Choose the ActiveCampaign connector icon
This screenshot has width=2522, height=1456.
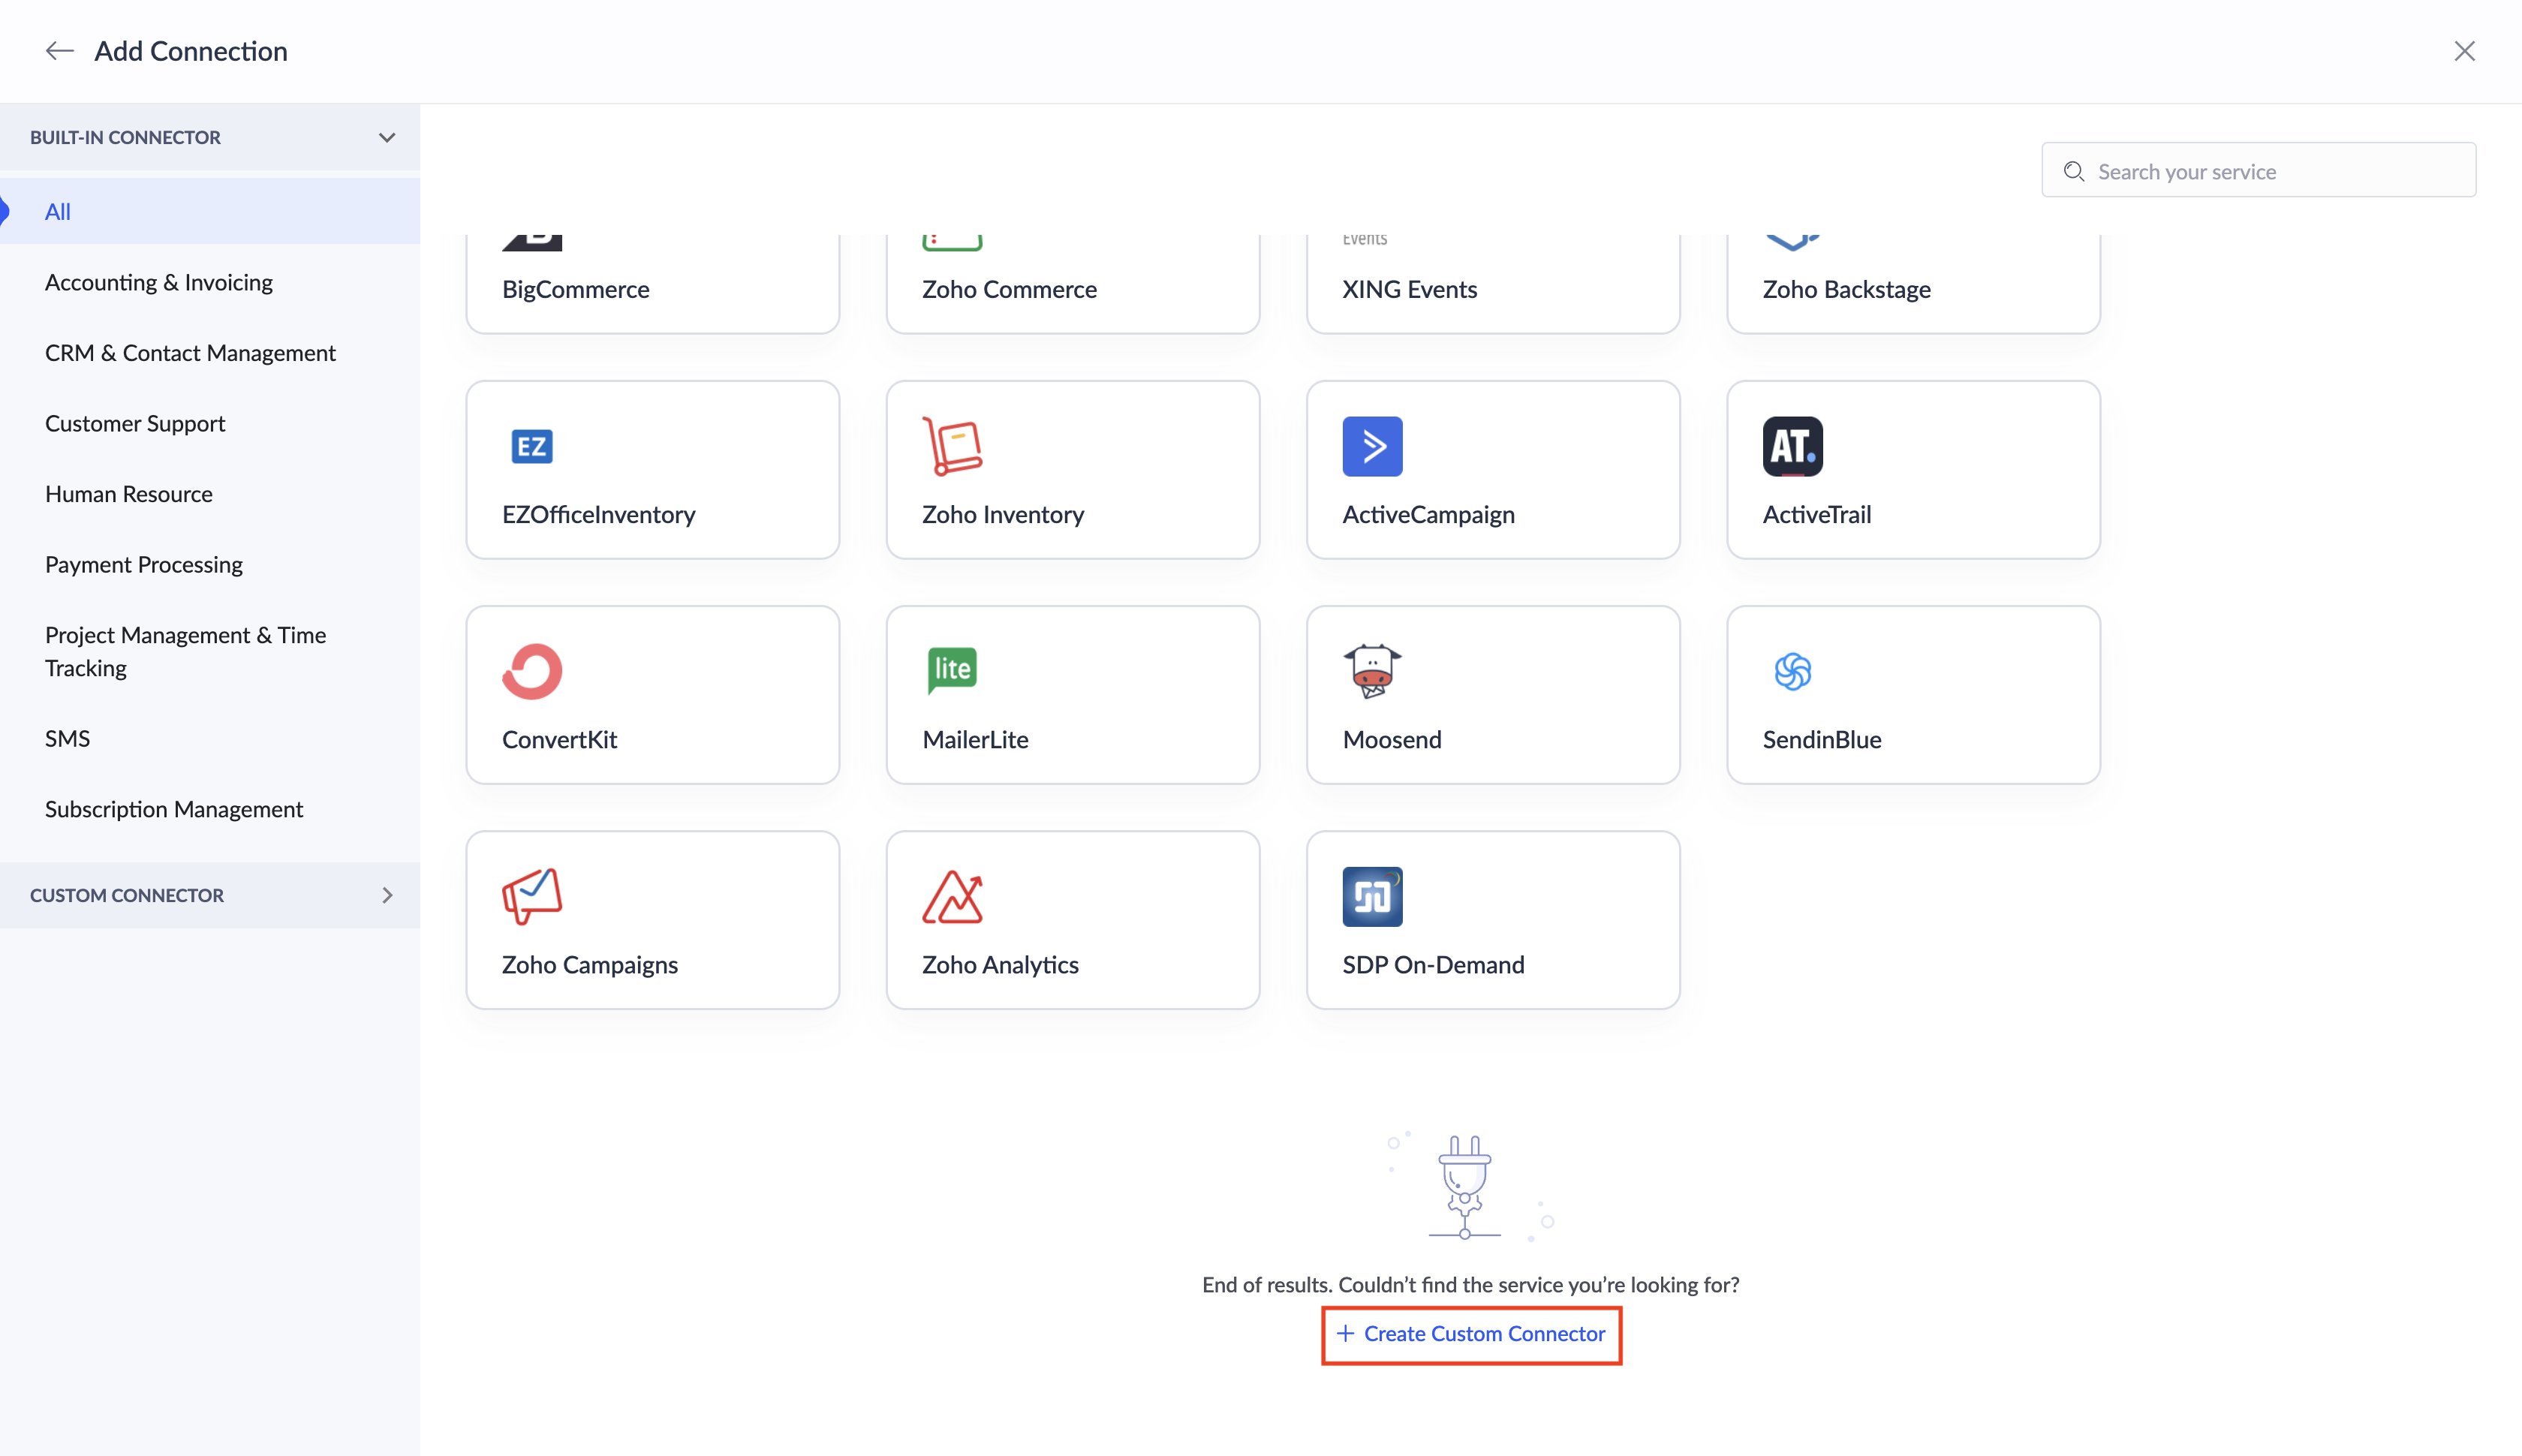1372,446
